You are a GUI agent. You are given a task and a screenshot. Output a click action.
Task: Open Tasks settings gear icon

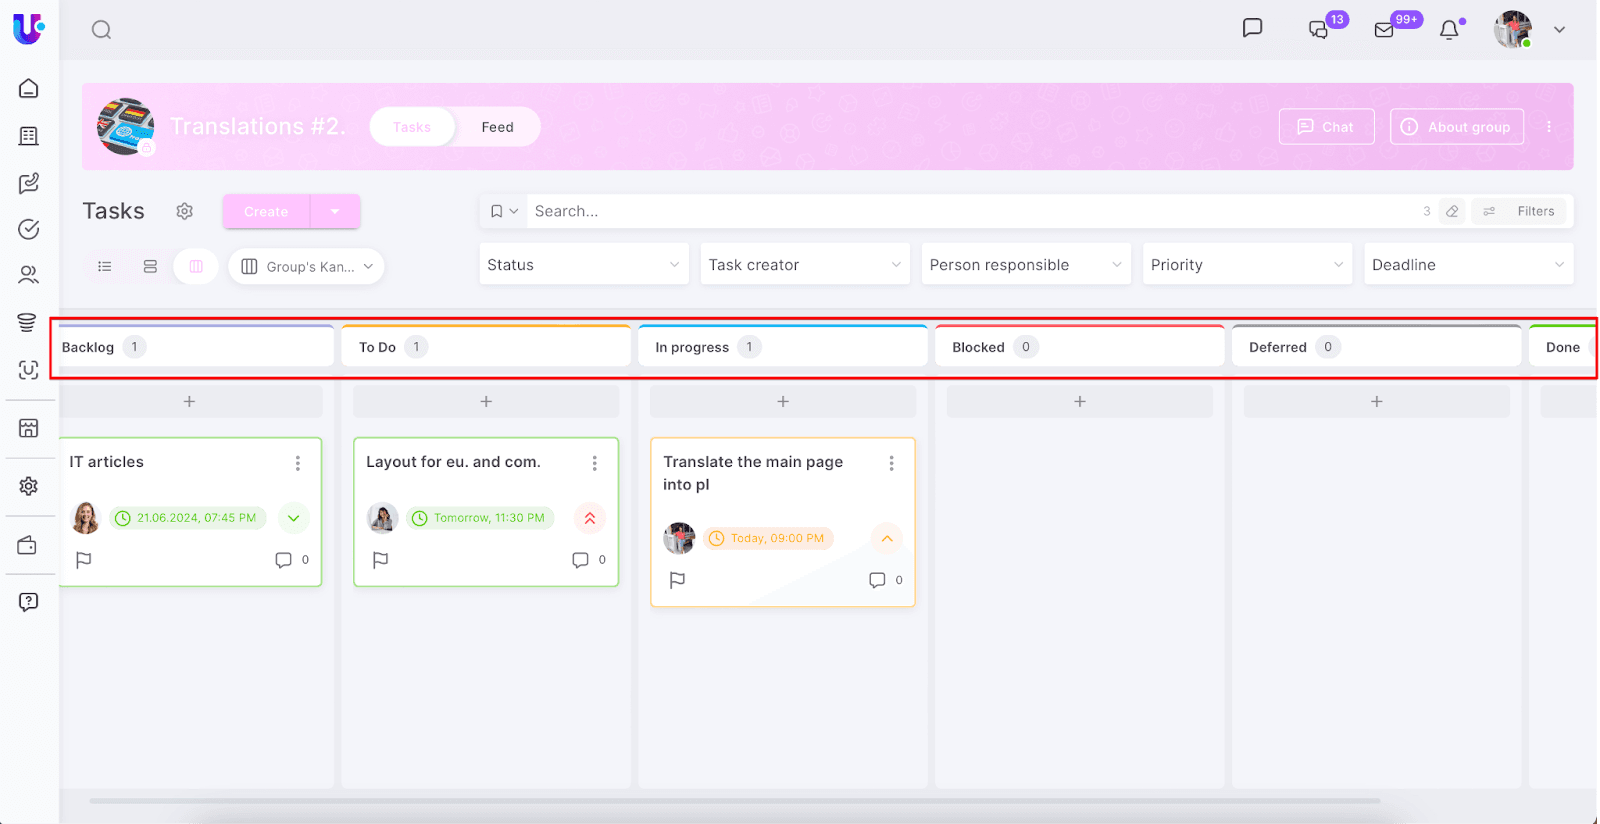(x=184, y=211)
